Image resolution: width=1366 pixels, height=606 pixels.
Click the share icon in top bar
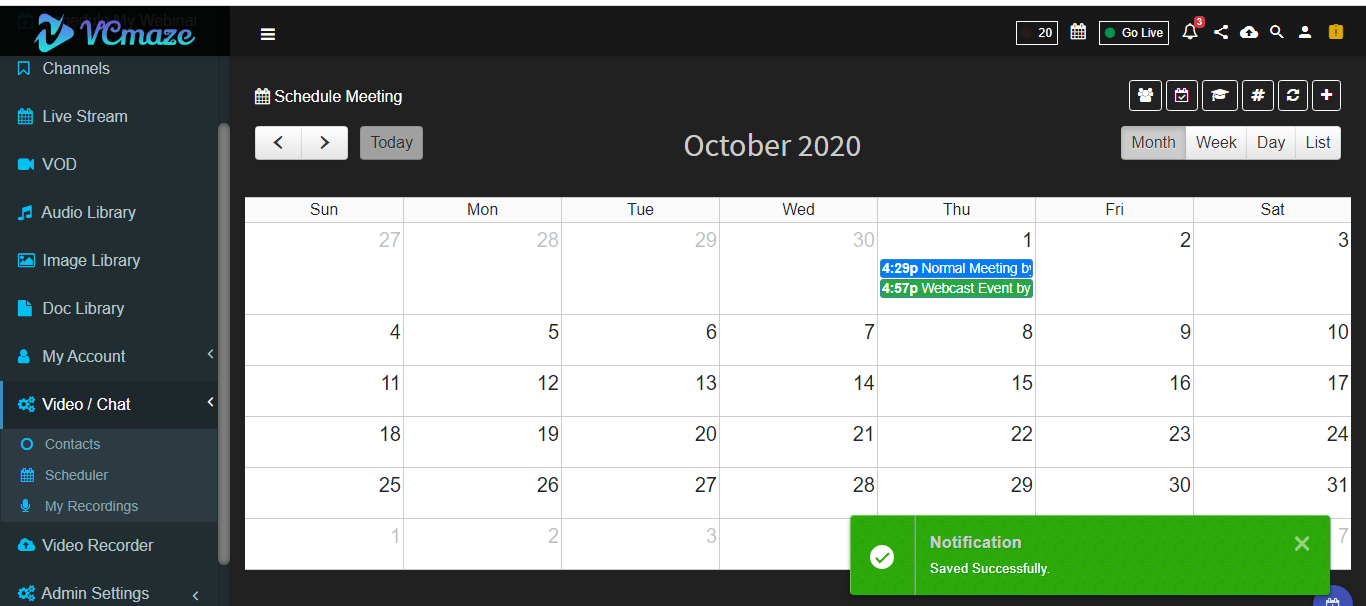[1221, 32]
